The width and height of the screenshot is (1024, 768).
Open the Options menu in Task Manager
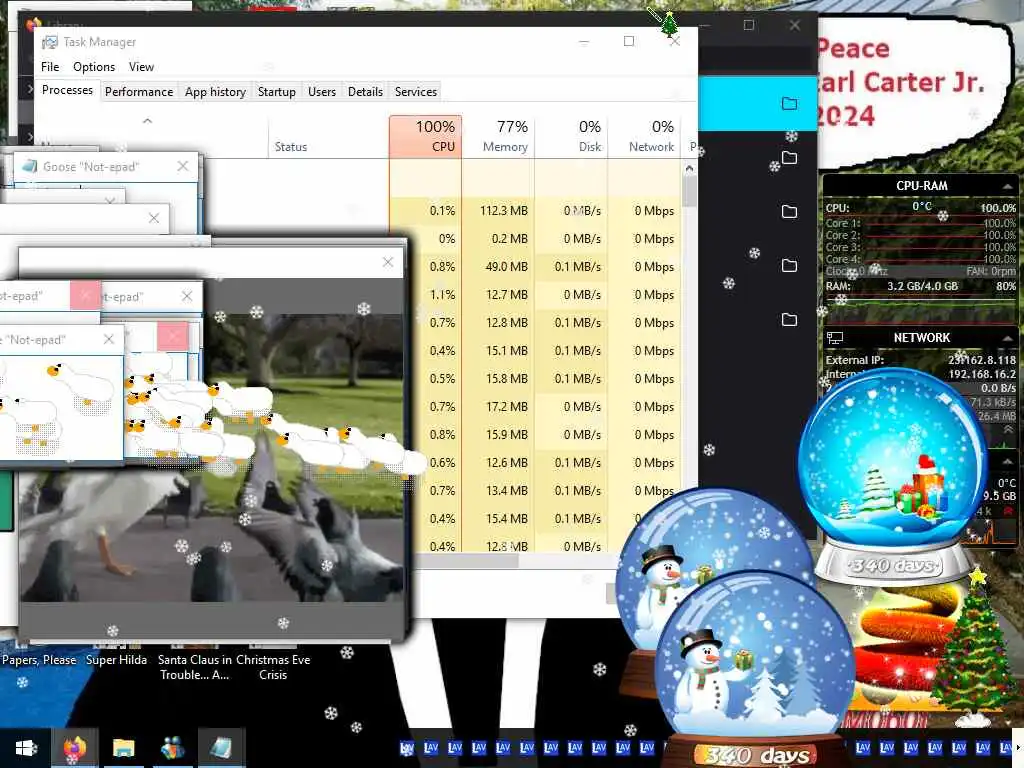93,67
